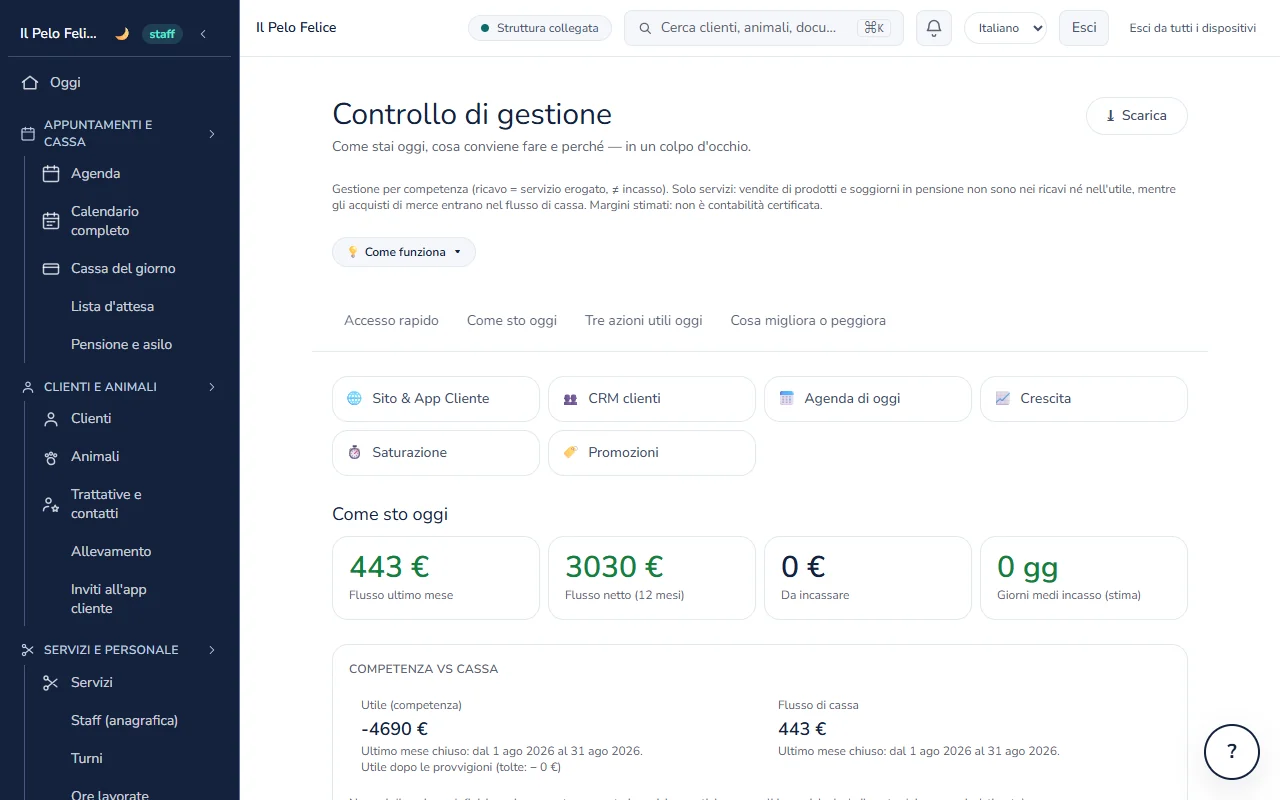This screenshot has height=800, width=1280.
Task: Select the Come sto oggi tab
Action: coord(512,321)
